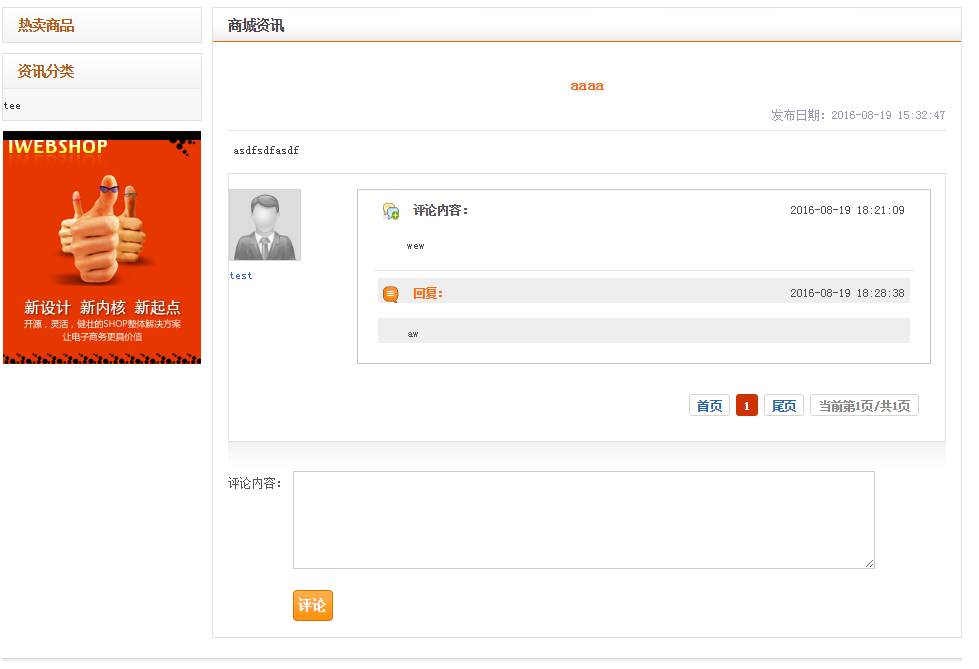Open the user avatar thumbnail
This screenshot has width=979, height=669.
click(265, 225)
